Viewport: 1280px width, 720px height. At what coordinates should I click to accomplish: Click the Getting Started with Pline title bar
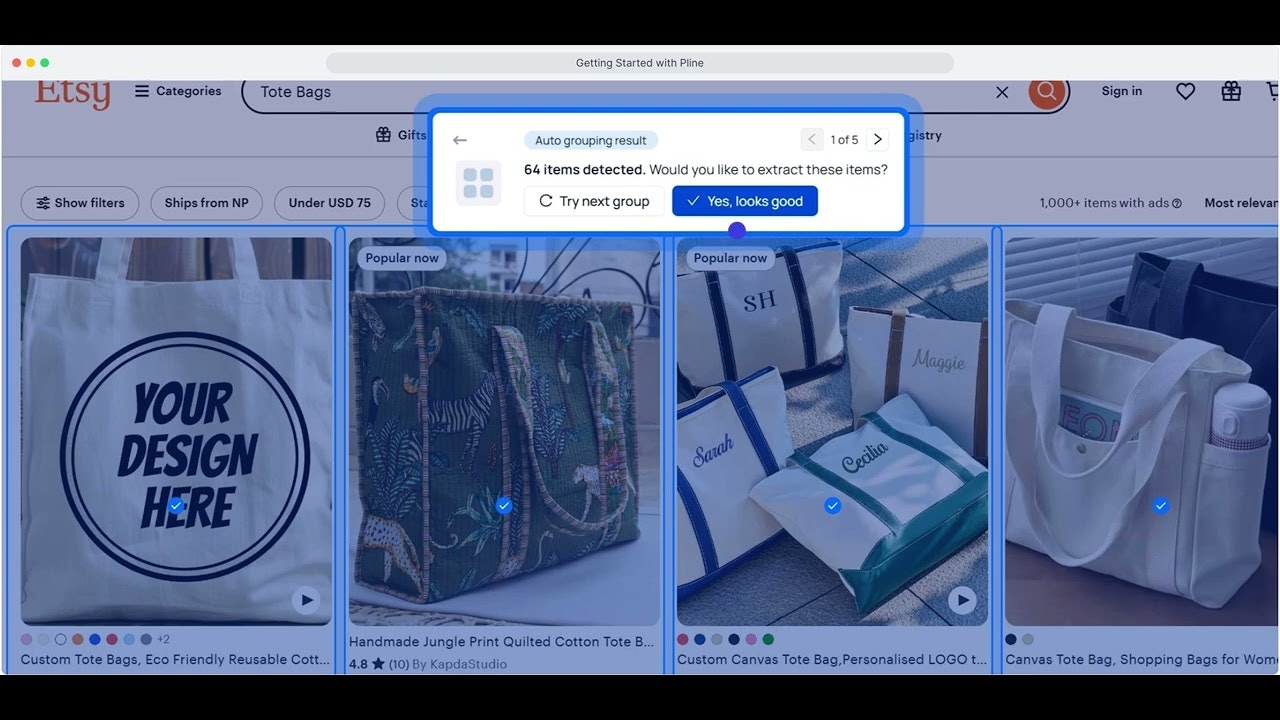tap(640, 63)
